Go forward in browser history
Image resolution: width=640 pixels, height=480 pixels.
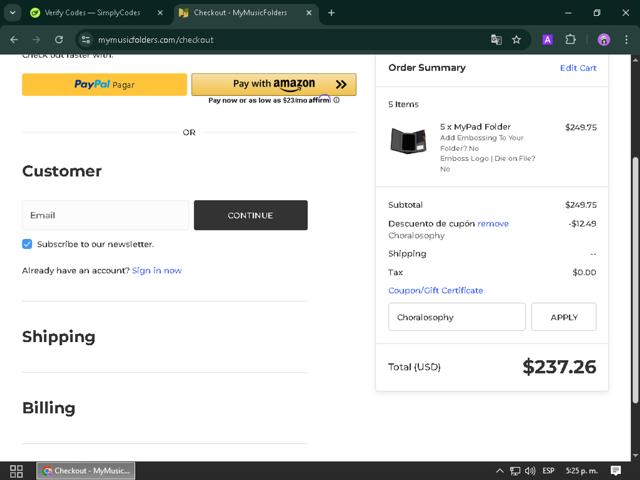[36, 40]
